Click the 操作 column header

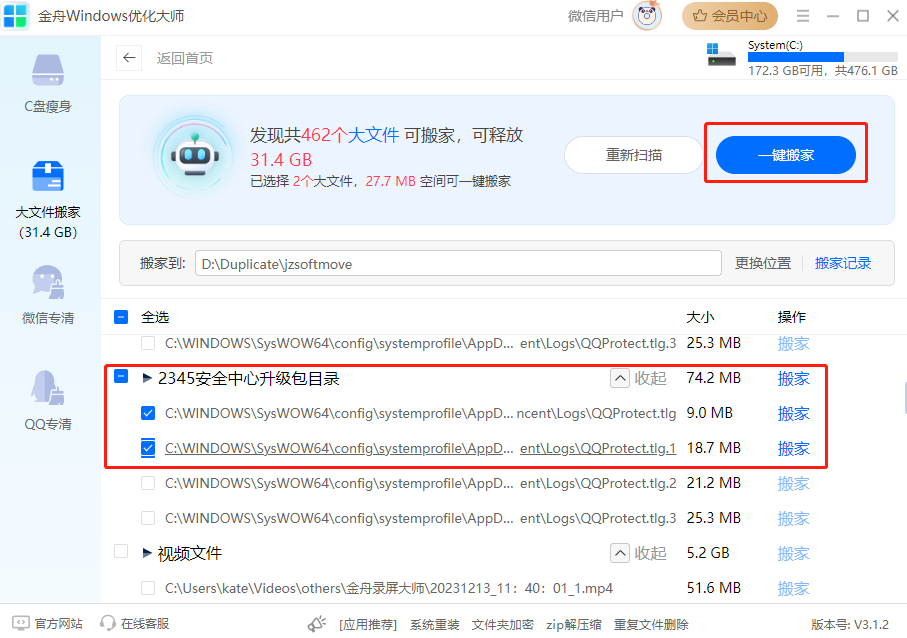791,317
